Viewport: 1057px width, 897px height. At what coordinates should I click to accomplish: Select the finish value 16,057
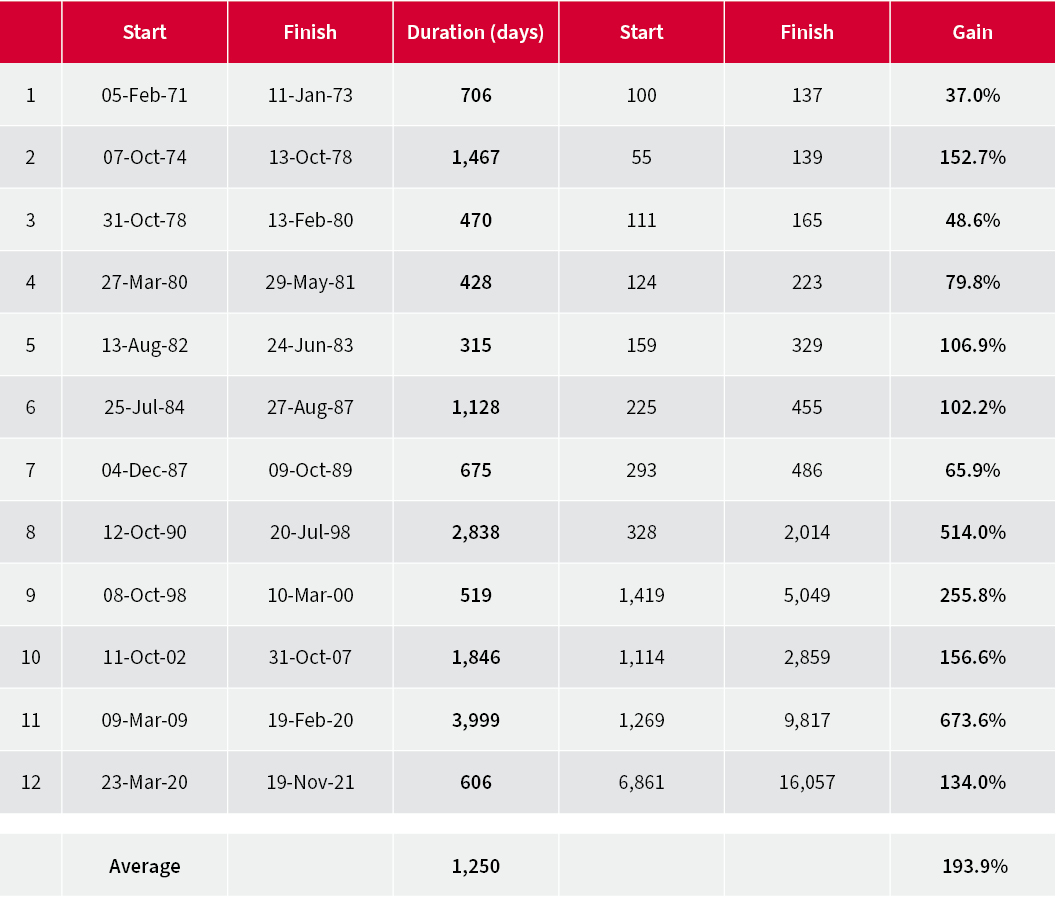tap(806, 782)
